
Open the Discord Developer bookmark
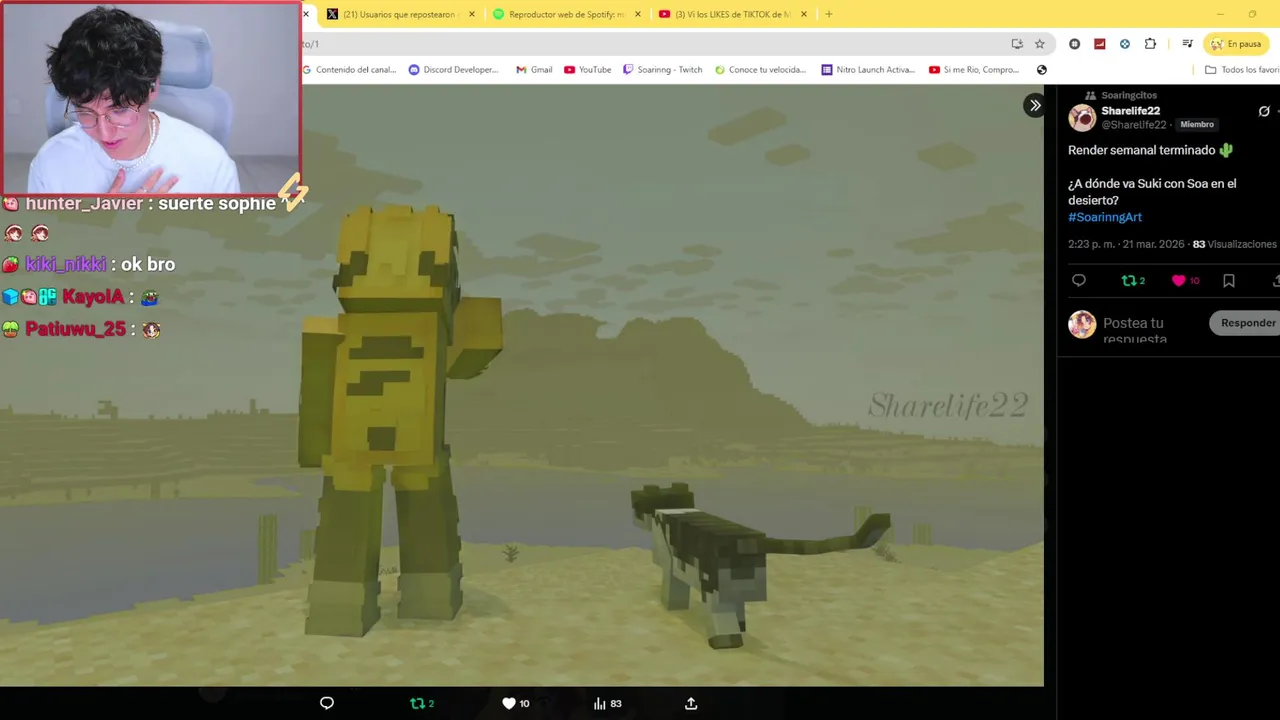point(453,70)
